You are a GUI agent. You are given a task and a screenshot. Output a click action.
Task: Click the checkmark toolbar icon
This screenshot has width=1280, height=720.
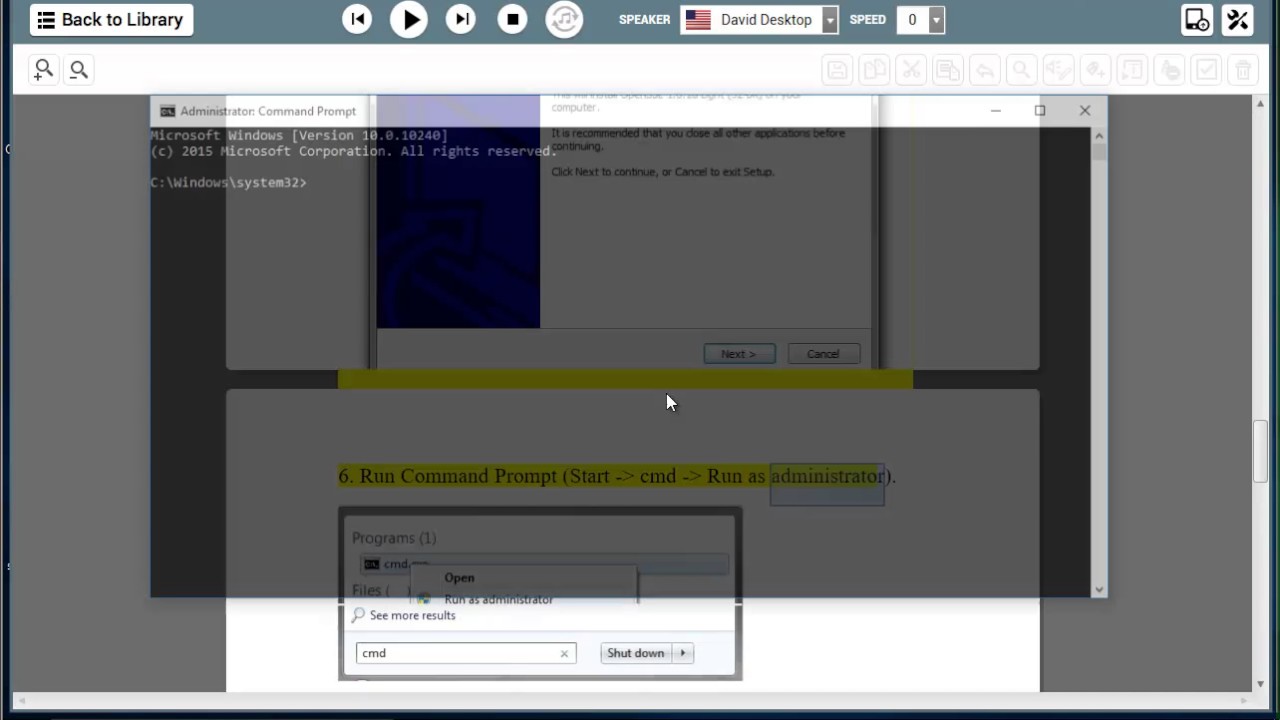(1207, 70)
